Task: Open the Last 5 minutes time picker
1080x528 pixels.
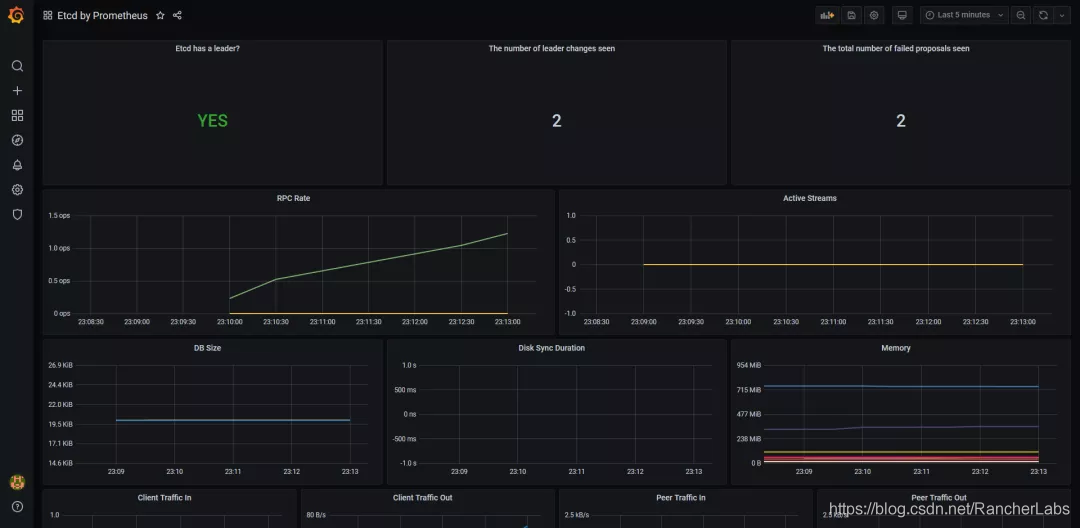Action: tap(964, 15)
